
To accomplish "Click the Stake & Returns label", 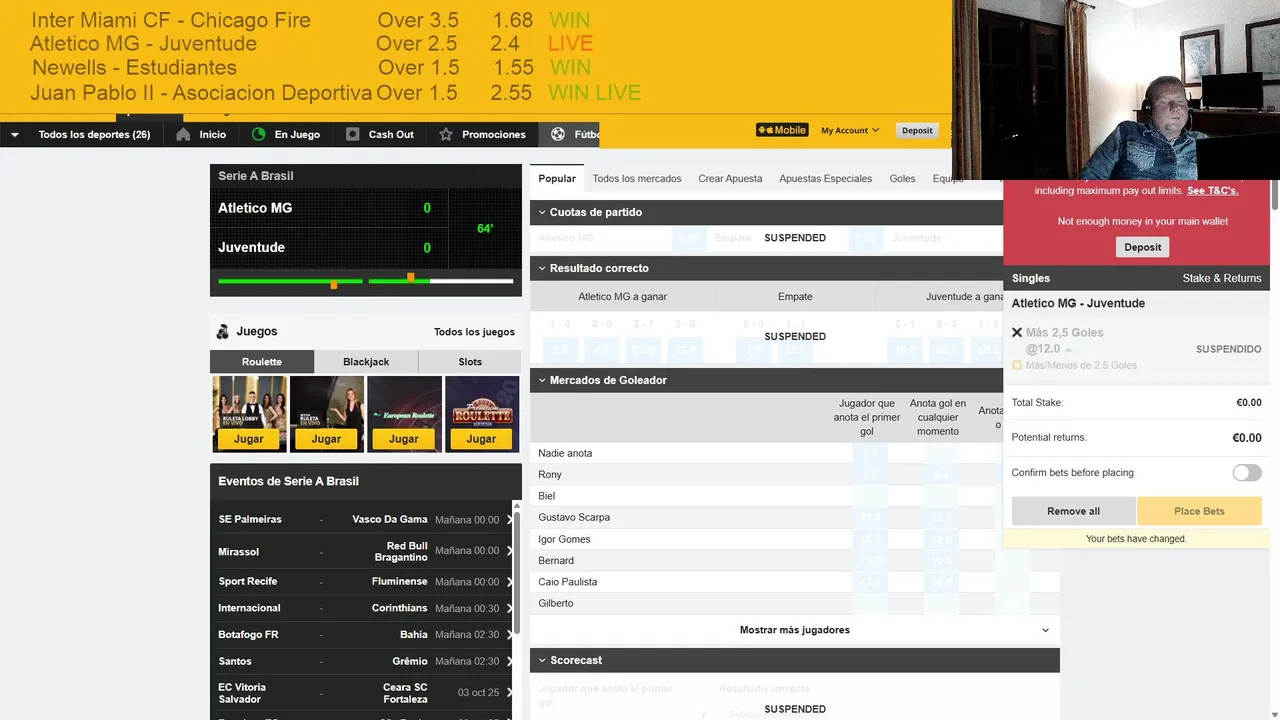I will click(x=1222, y=278).
